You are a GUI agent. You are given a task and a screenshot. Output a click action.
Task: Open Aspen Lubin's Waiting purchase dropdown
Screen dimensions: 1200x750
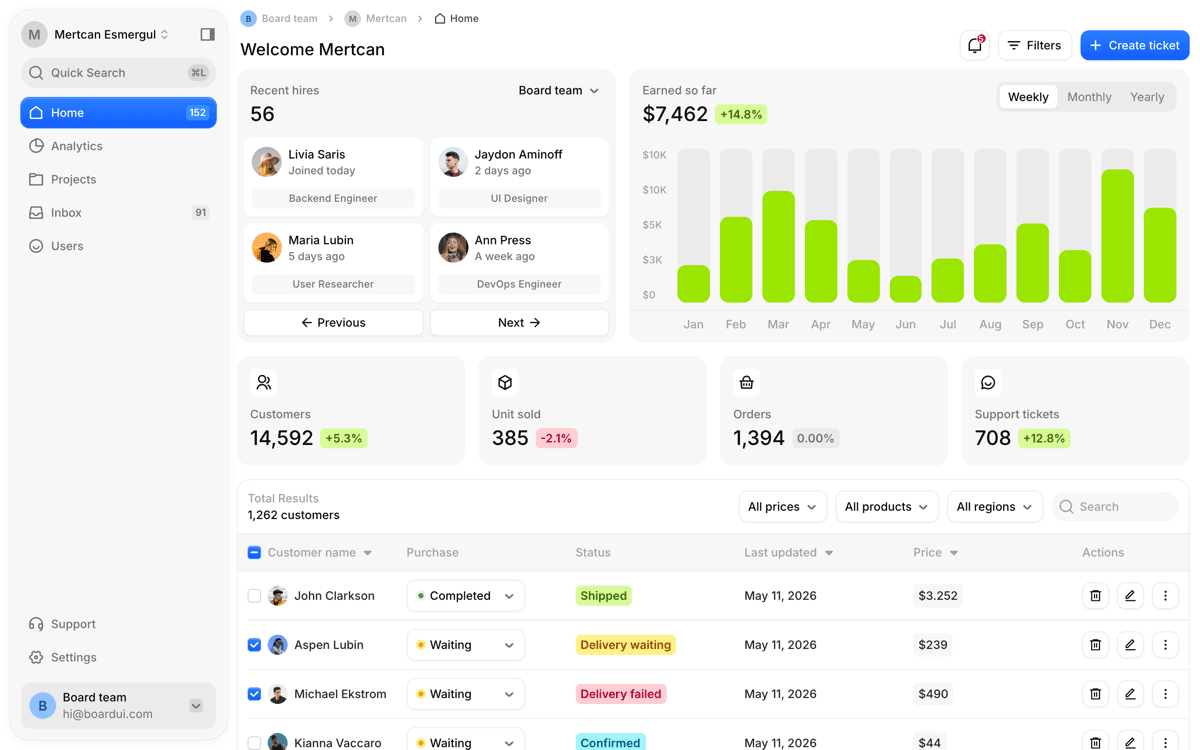pos(466,645)
